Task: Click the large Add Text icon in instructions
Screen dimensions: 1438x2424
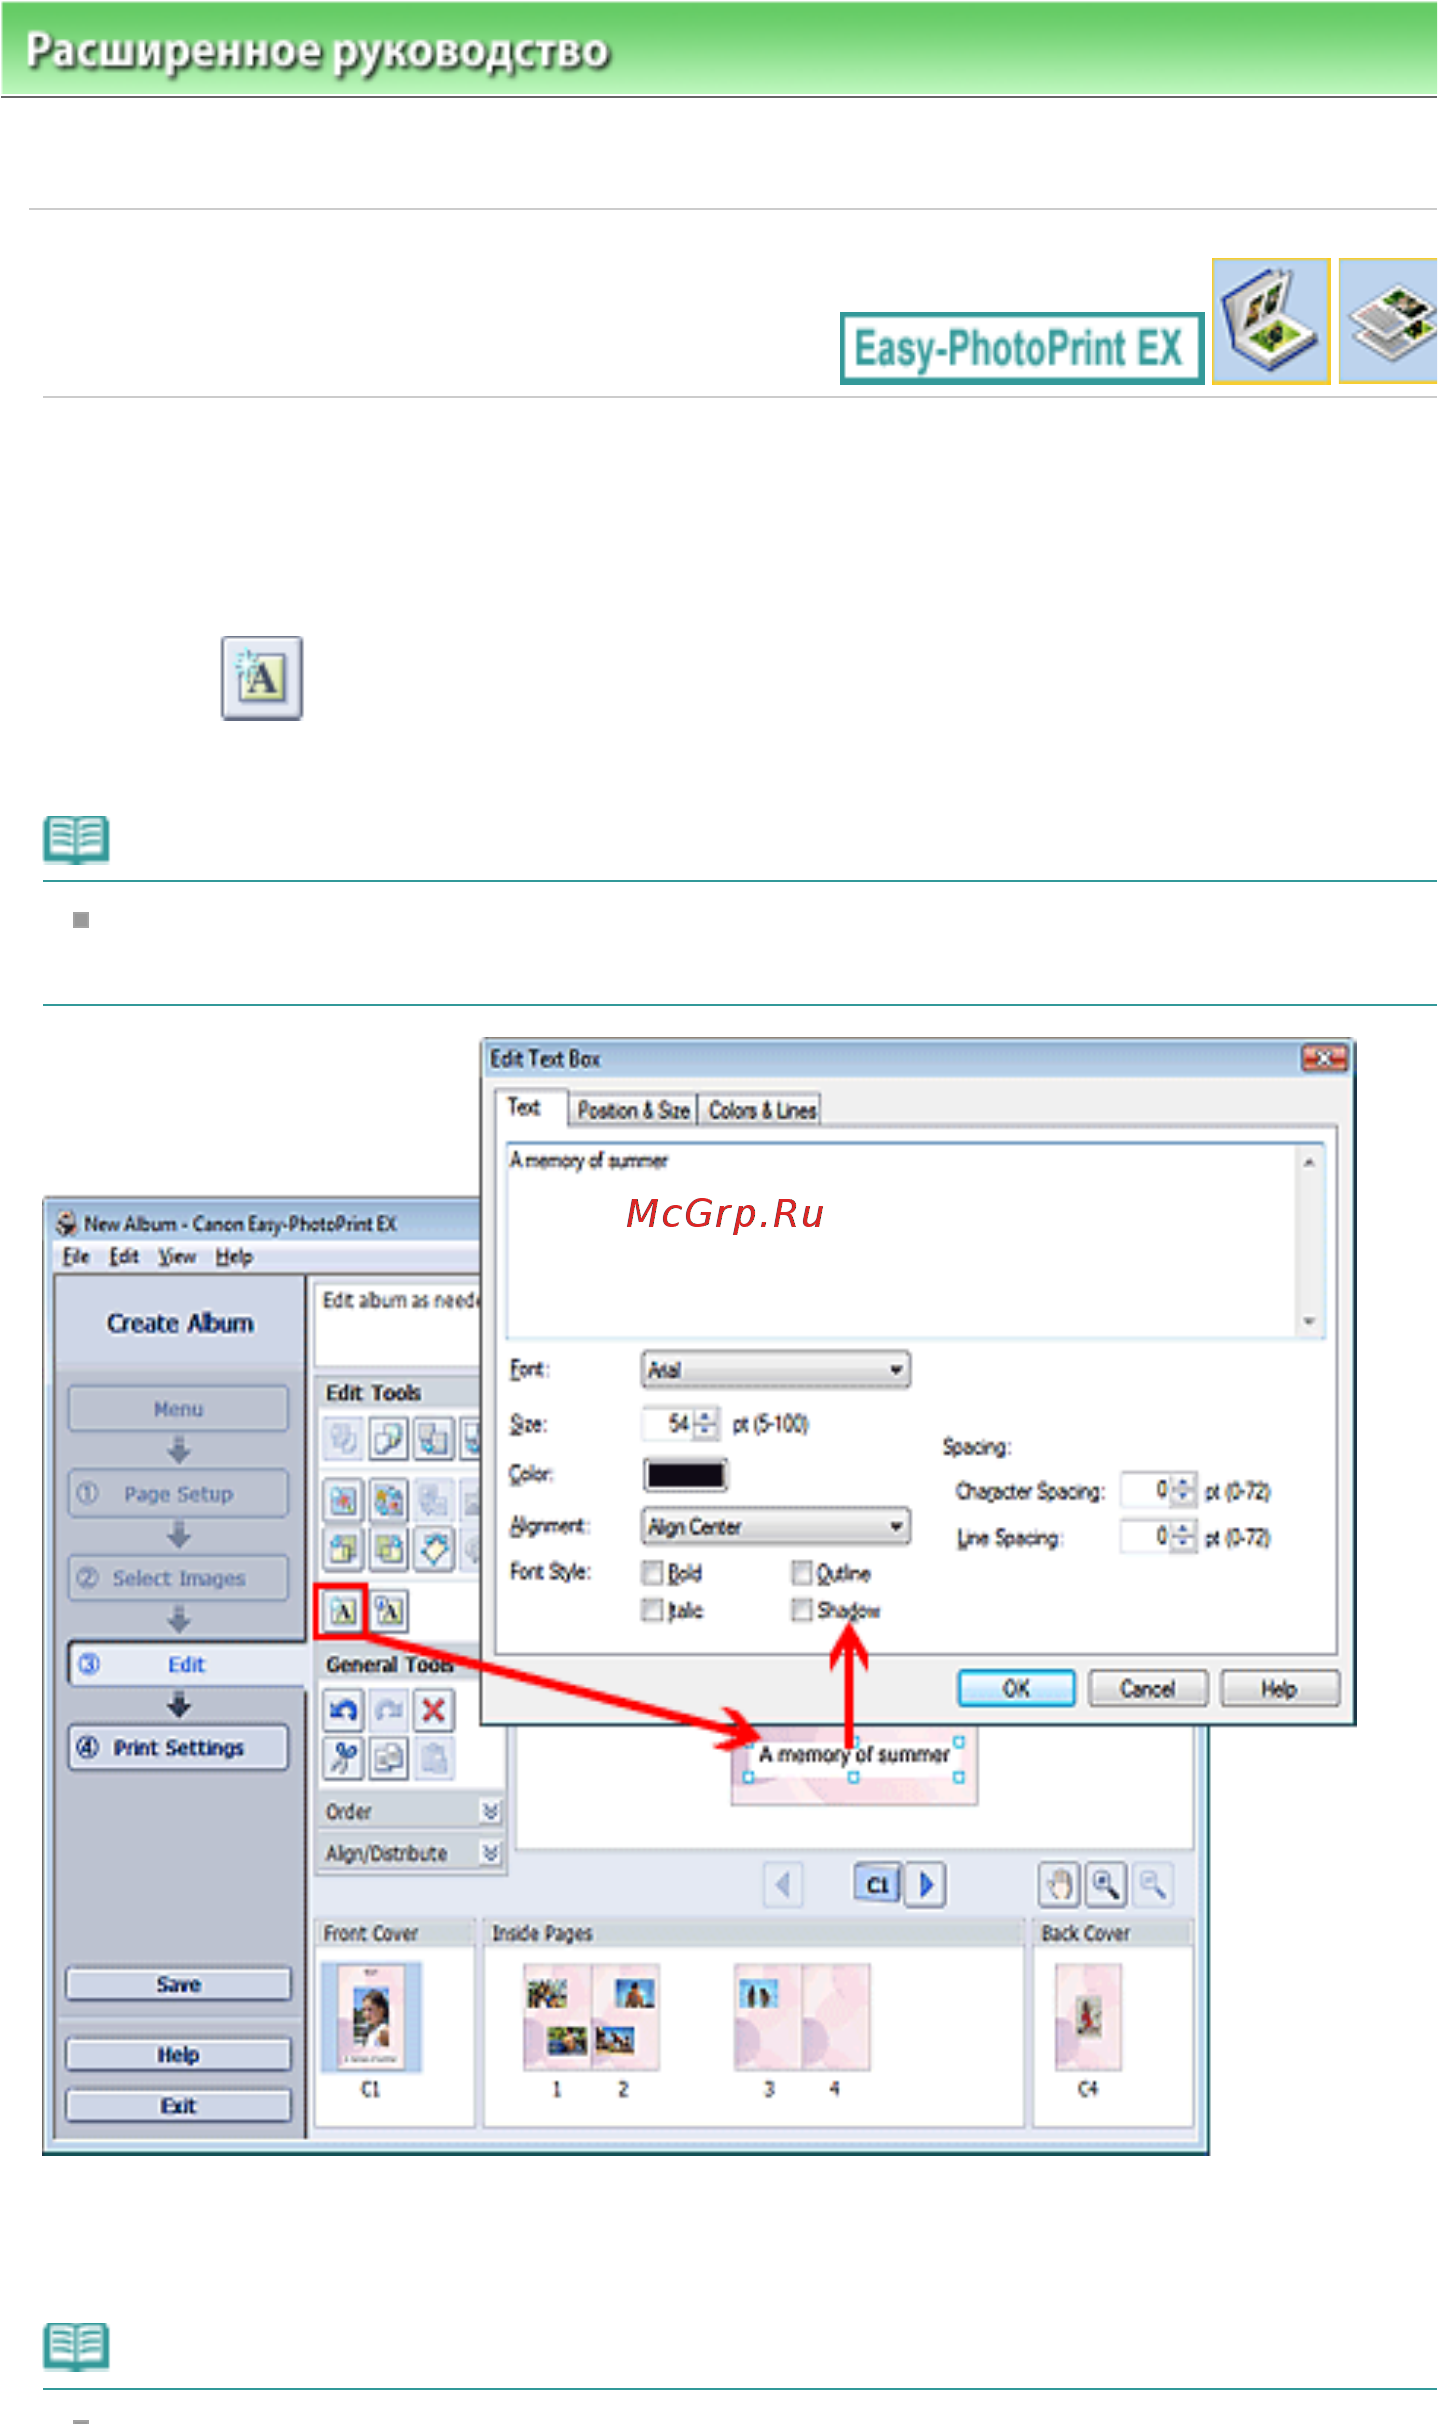Action: pyautogui.click(x=262, y=678)
